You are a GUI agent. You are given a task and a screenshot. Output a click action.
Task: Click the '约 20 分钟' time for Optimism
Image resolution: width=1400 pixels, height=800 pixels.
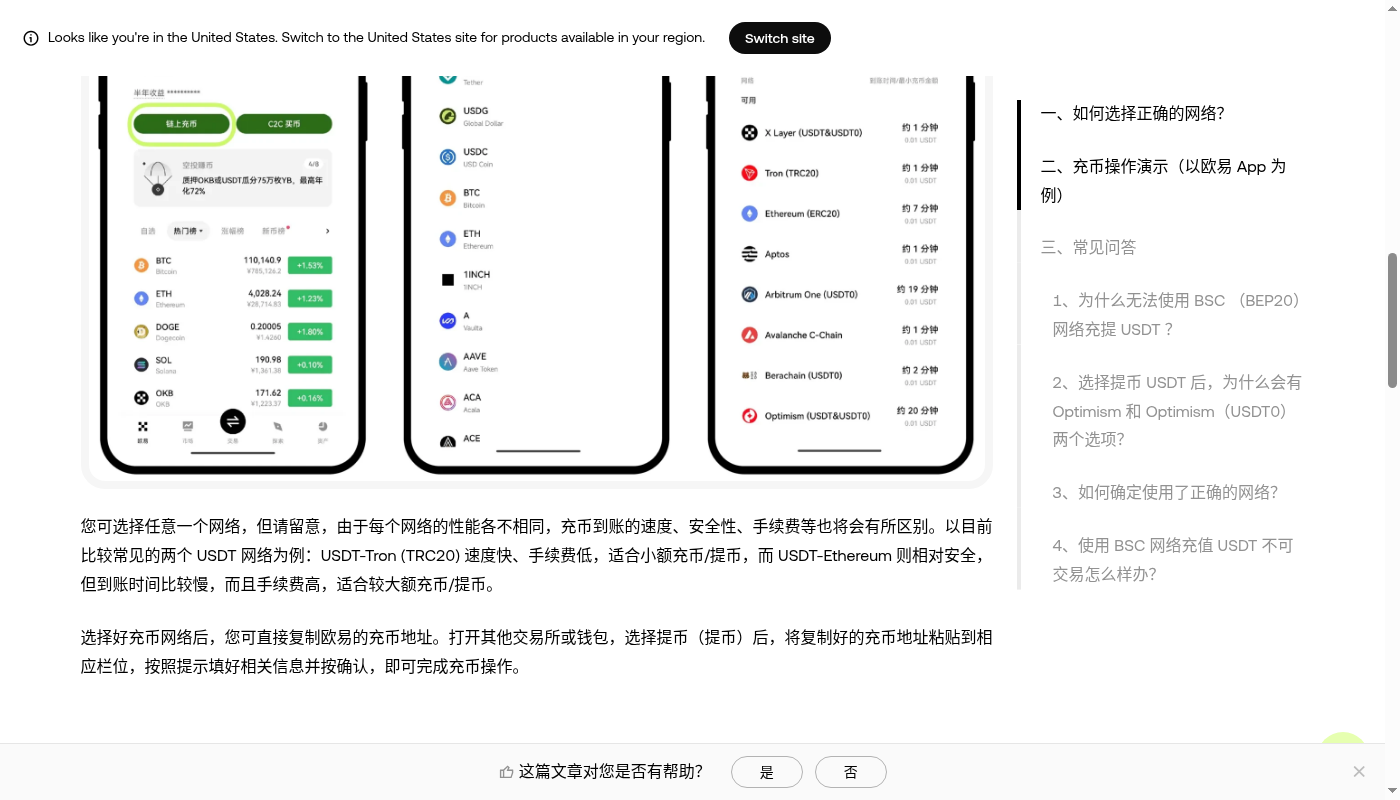click(x=918, y=410)
